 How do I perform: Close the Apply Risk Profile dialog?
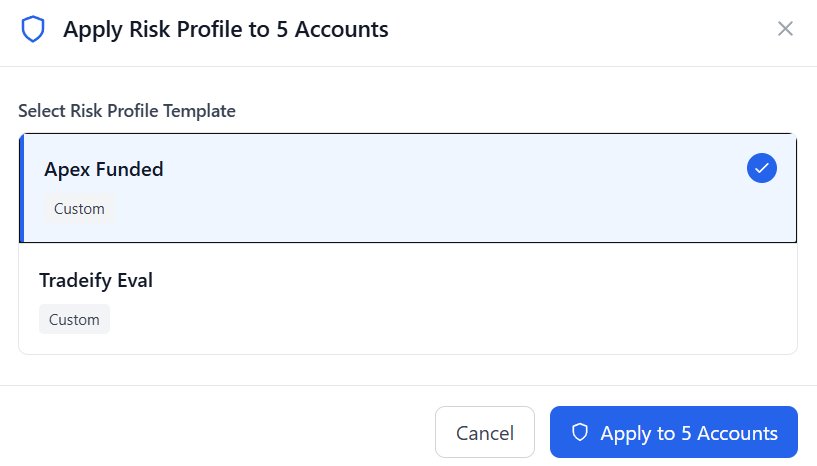coord(785,29)
